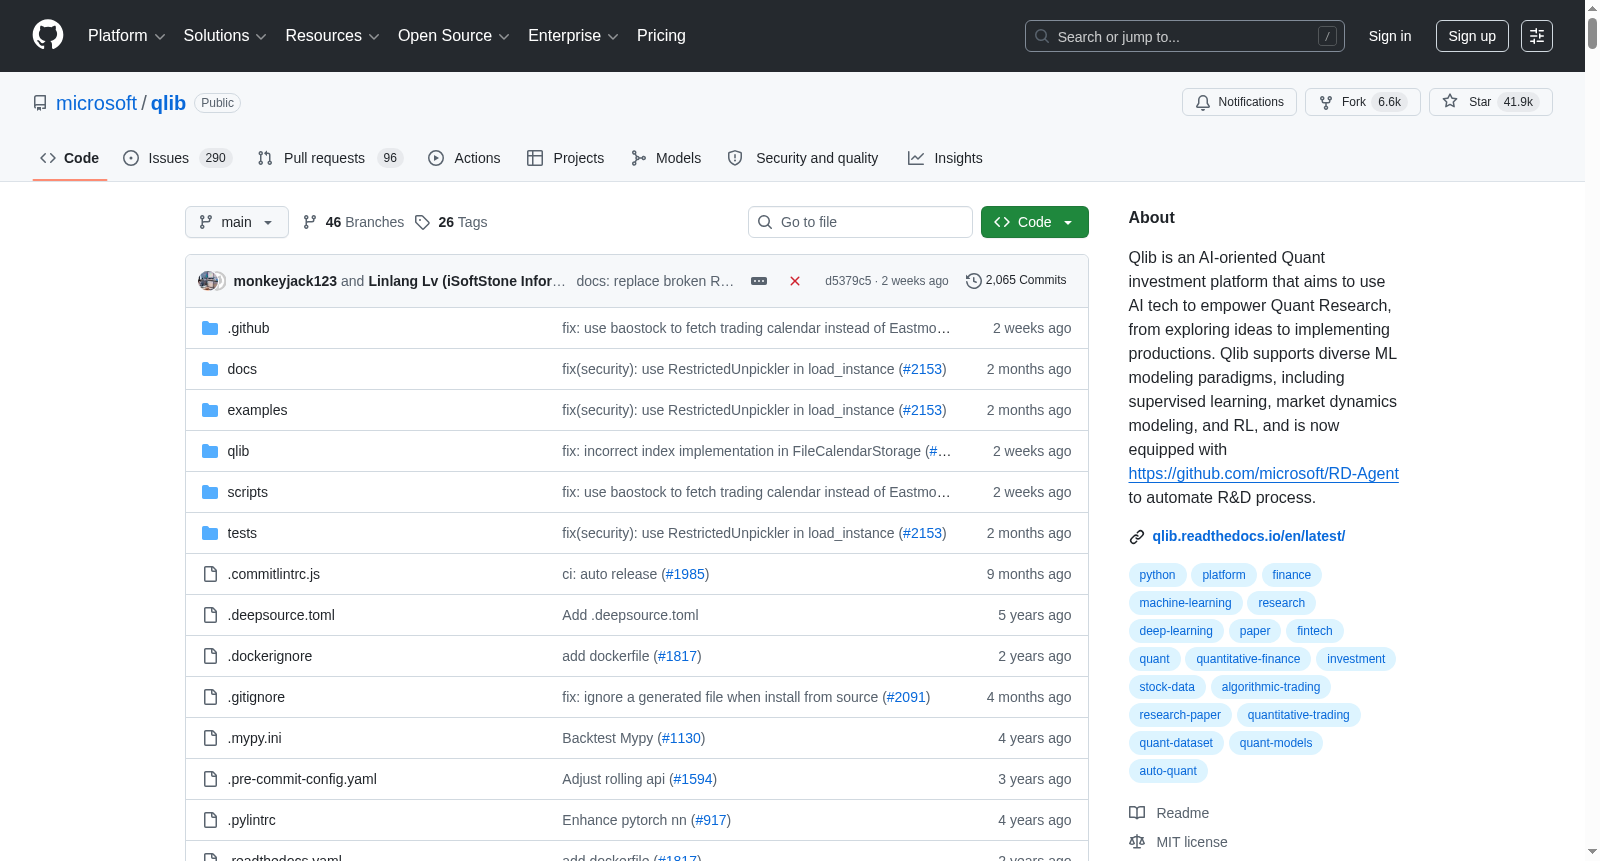Select the Code repository tab
Image resolution: width=1600 pixels, height=861 pixels.
[70, 158]
